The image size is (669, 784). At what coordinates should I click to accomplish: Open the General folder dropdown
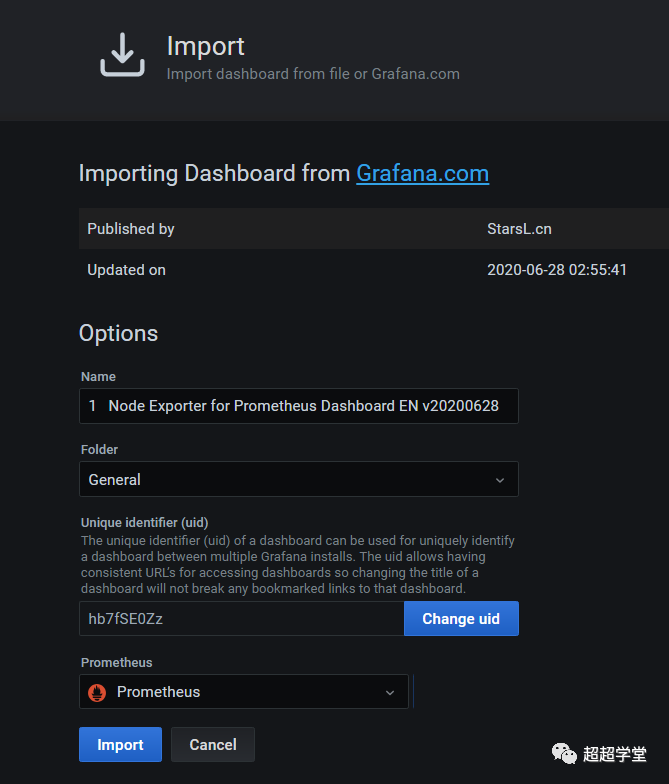(x=298, y=480)
